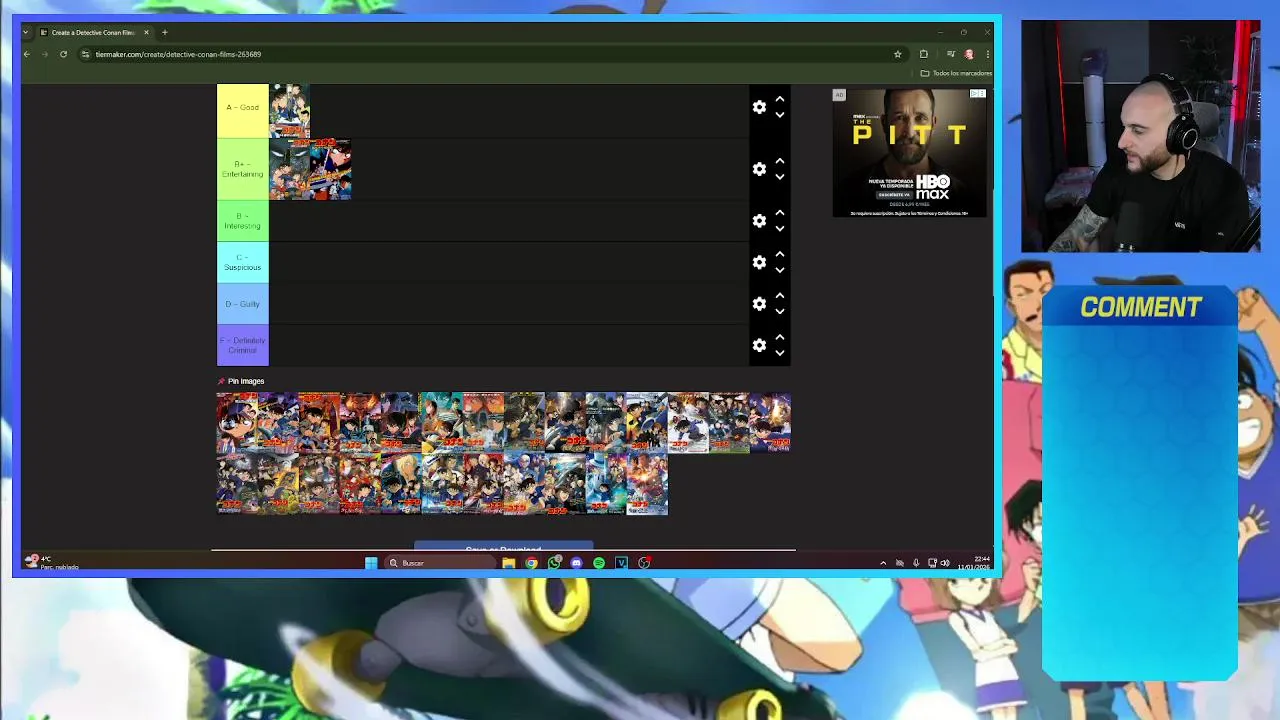Open the OBS icon on the taskbar

644,563
